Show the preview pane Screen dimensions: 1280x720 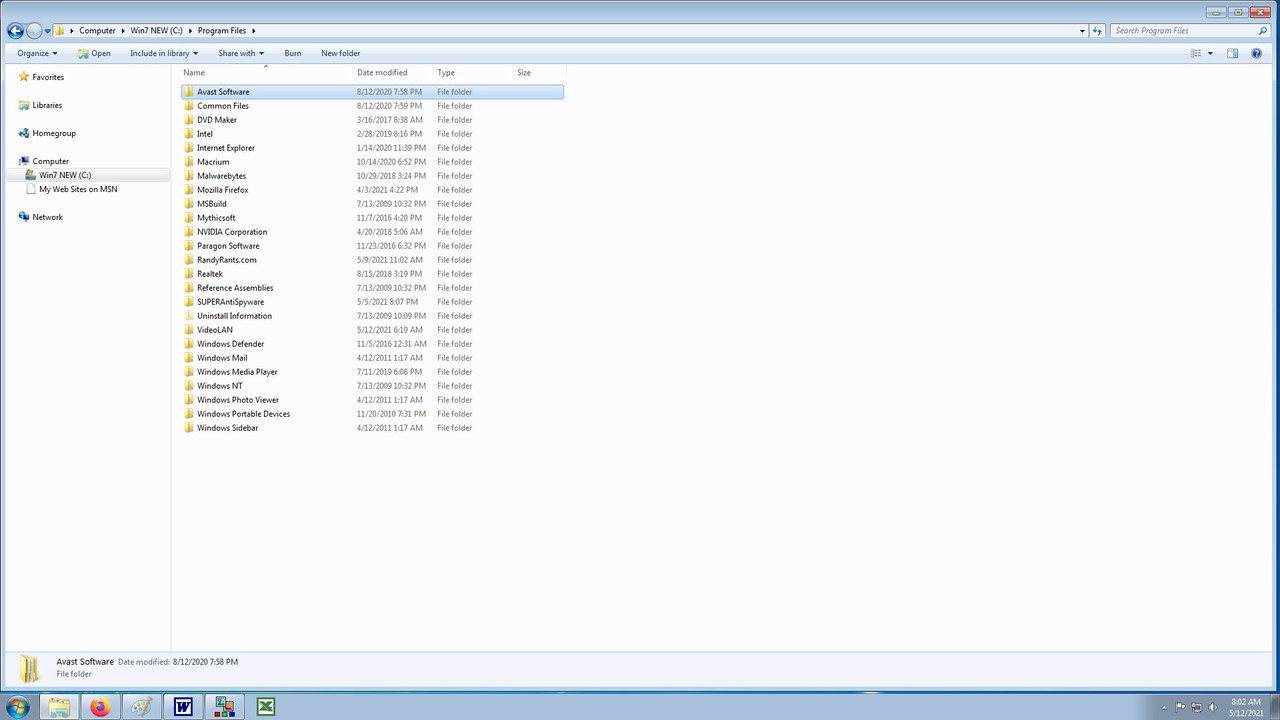1233,53
